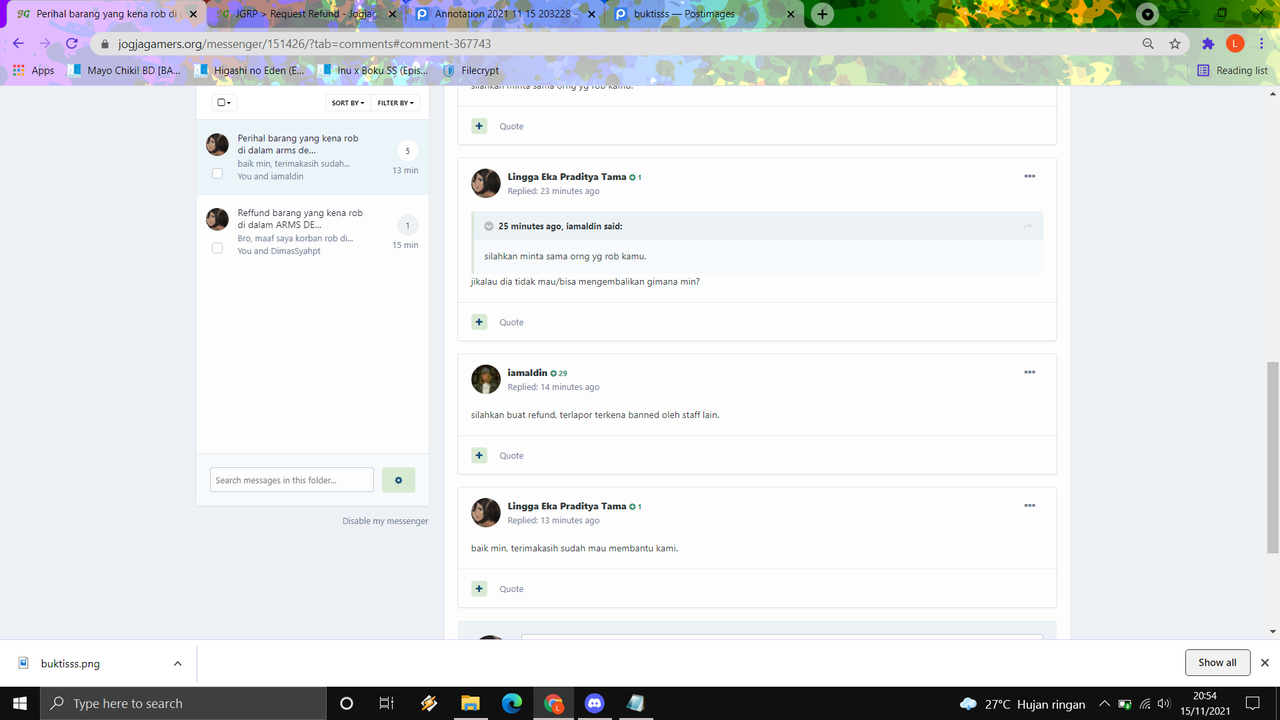Image resolution: width=1280 pixels, height=720 pixels.
Task: Open the buktisss.png downloaded file
Action: (x=70, y=663)
